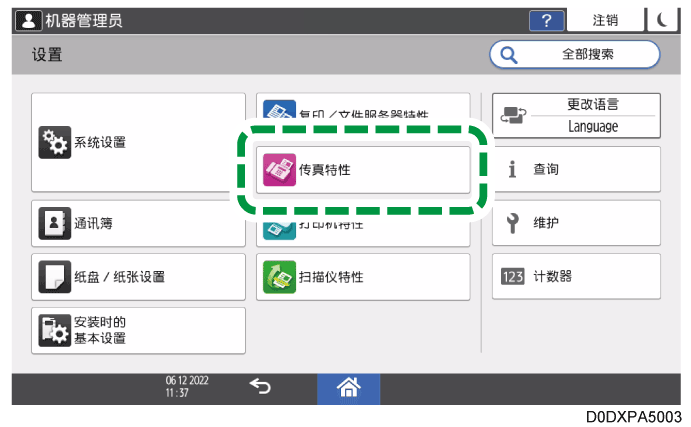Click the 通讯簿 address book icon
Image resolution: width=691 pixels, height=427 pixels.
[55, 223]
